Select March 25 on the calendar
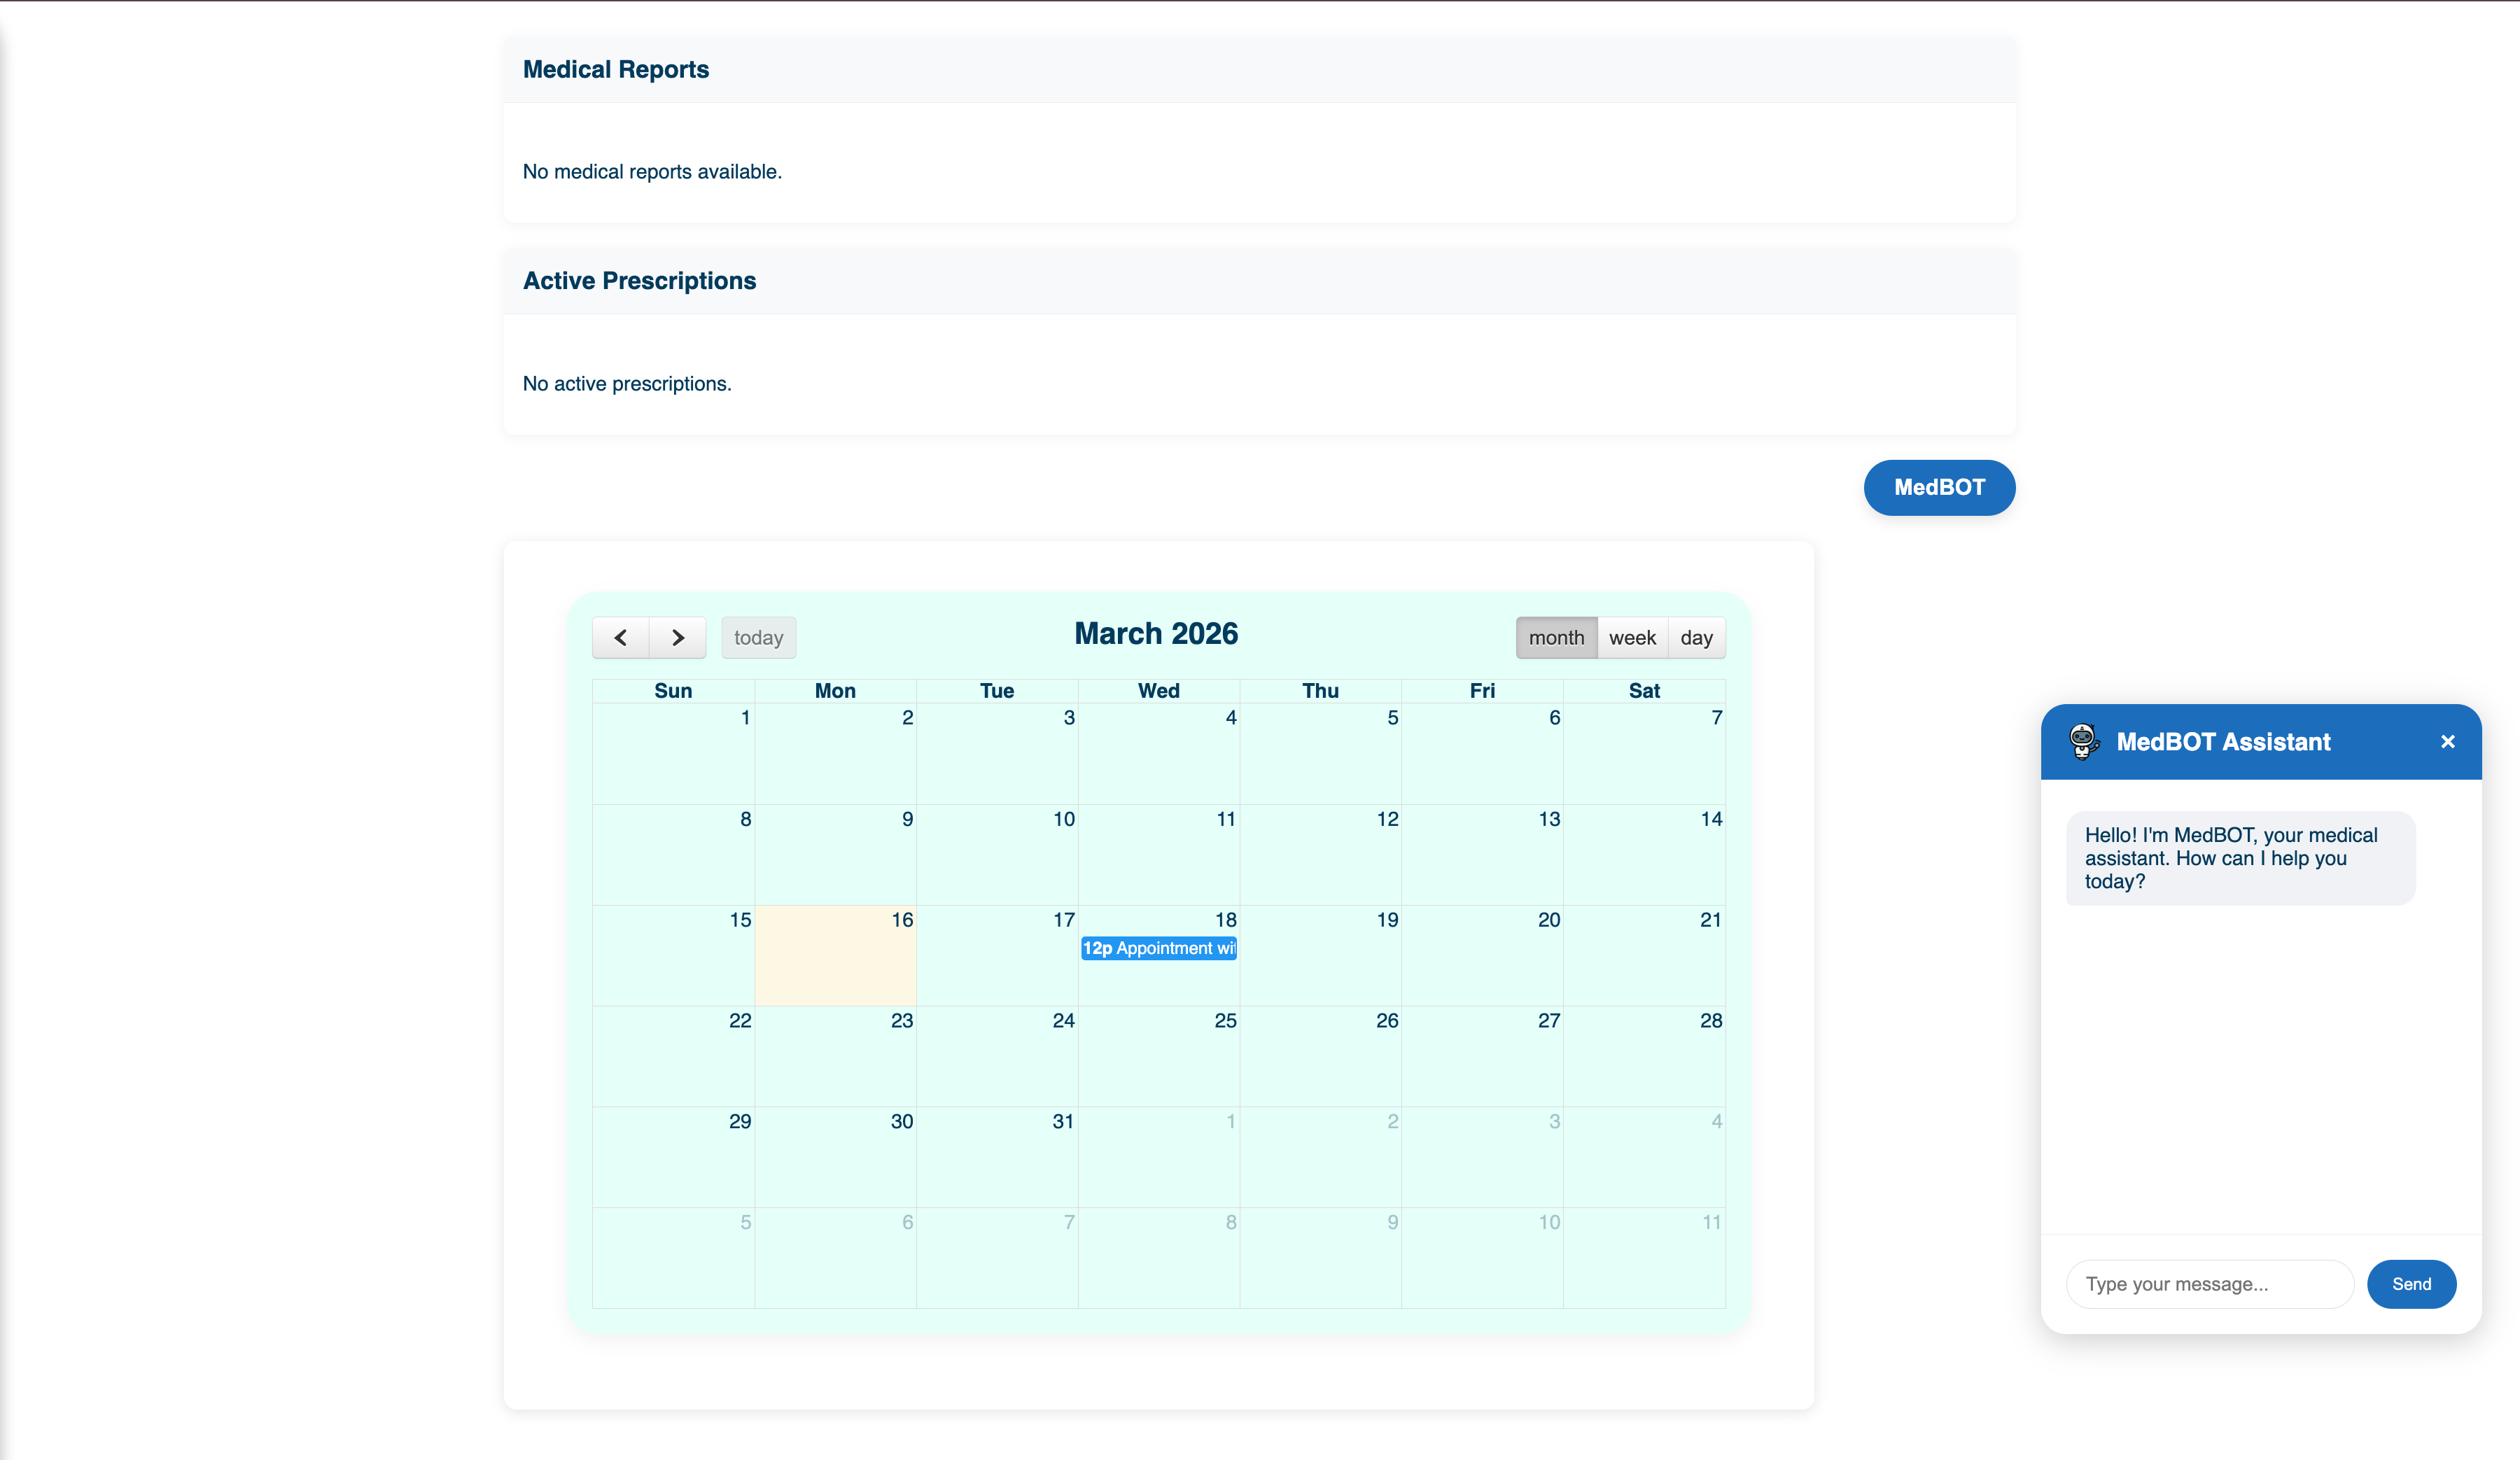 point(1158,1056)
